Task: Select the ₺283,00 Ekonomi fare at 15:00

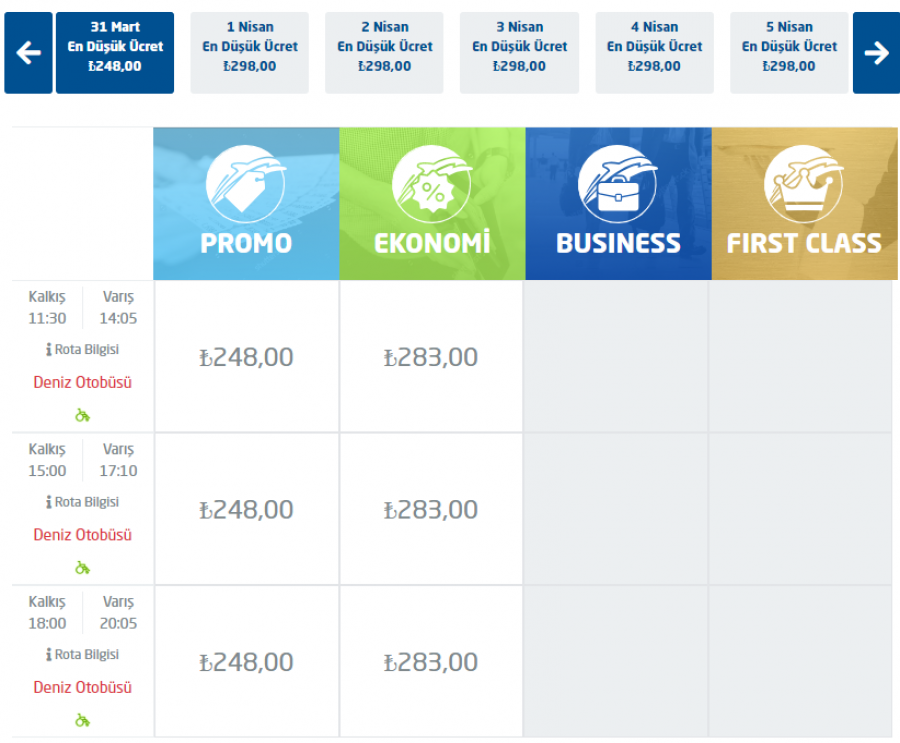Action: click(431, 510)
